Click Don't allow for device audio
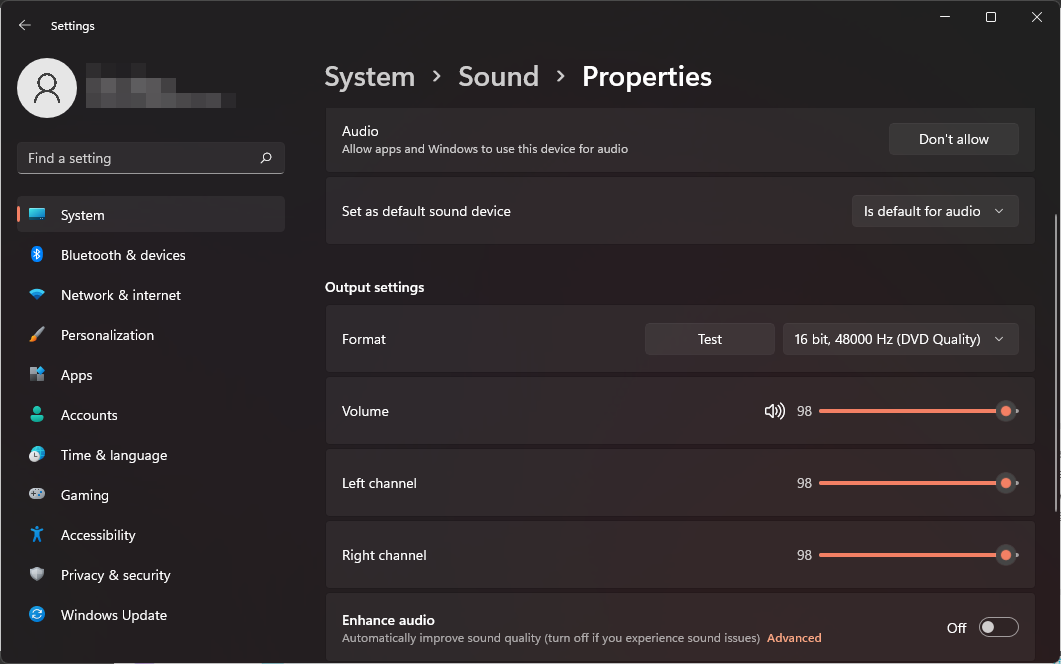 tap(952, 139)
